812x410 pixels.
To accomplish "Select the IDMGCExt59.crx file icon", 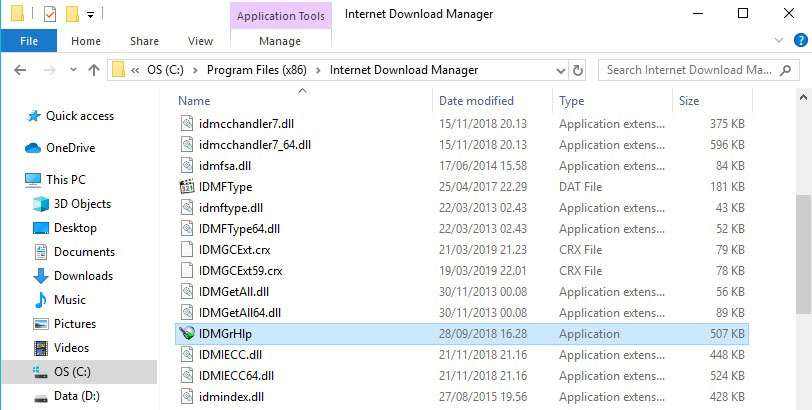I will coord(186,271).
